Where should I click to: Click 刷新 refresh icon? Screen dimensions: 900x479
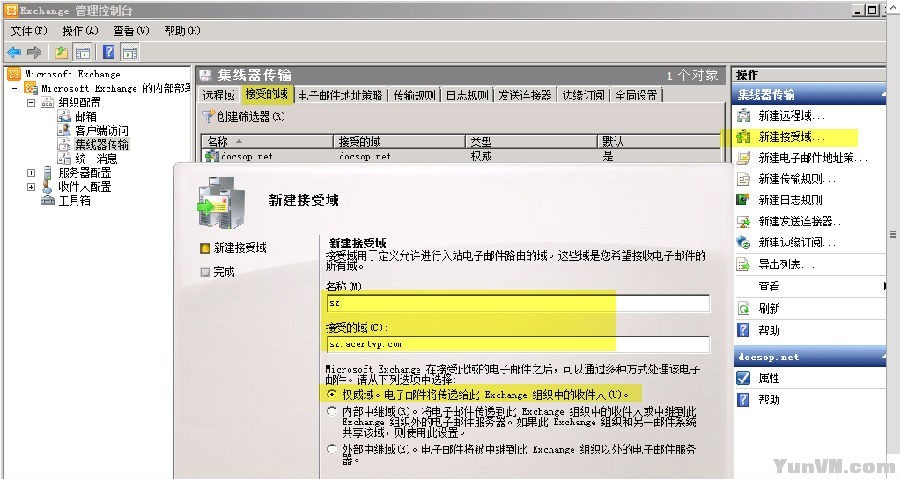[x=743, y=308]
